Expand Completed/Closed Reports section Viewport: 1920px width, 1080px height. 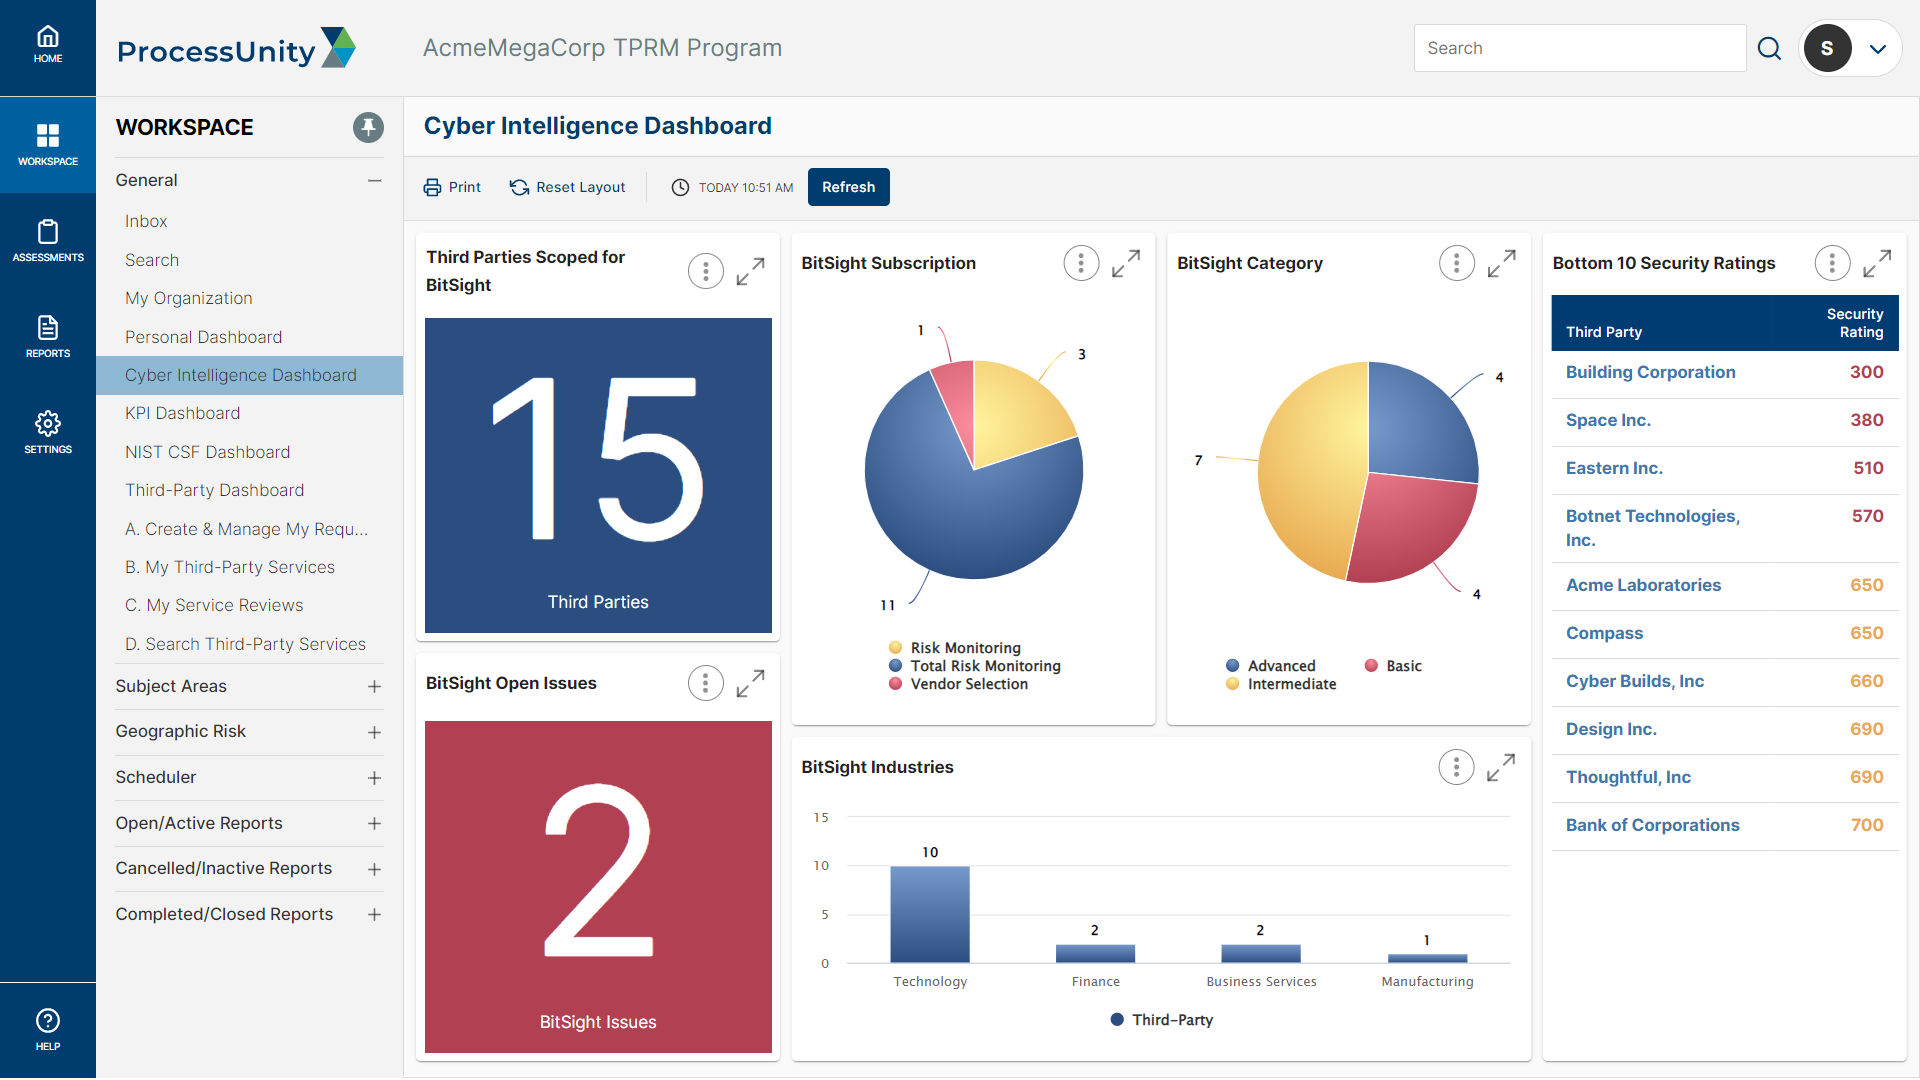pos(375,915)
